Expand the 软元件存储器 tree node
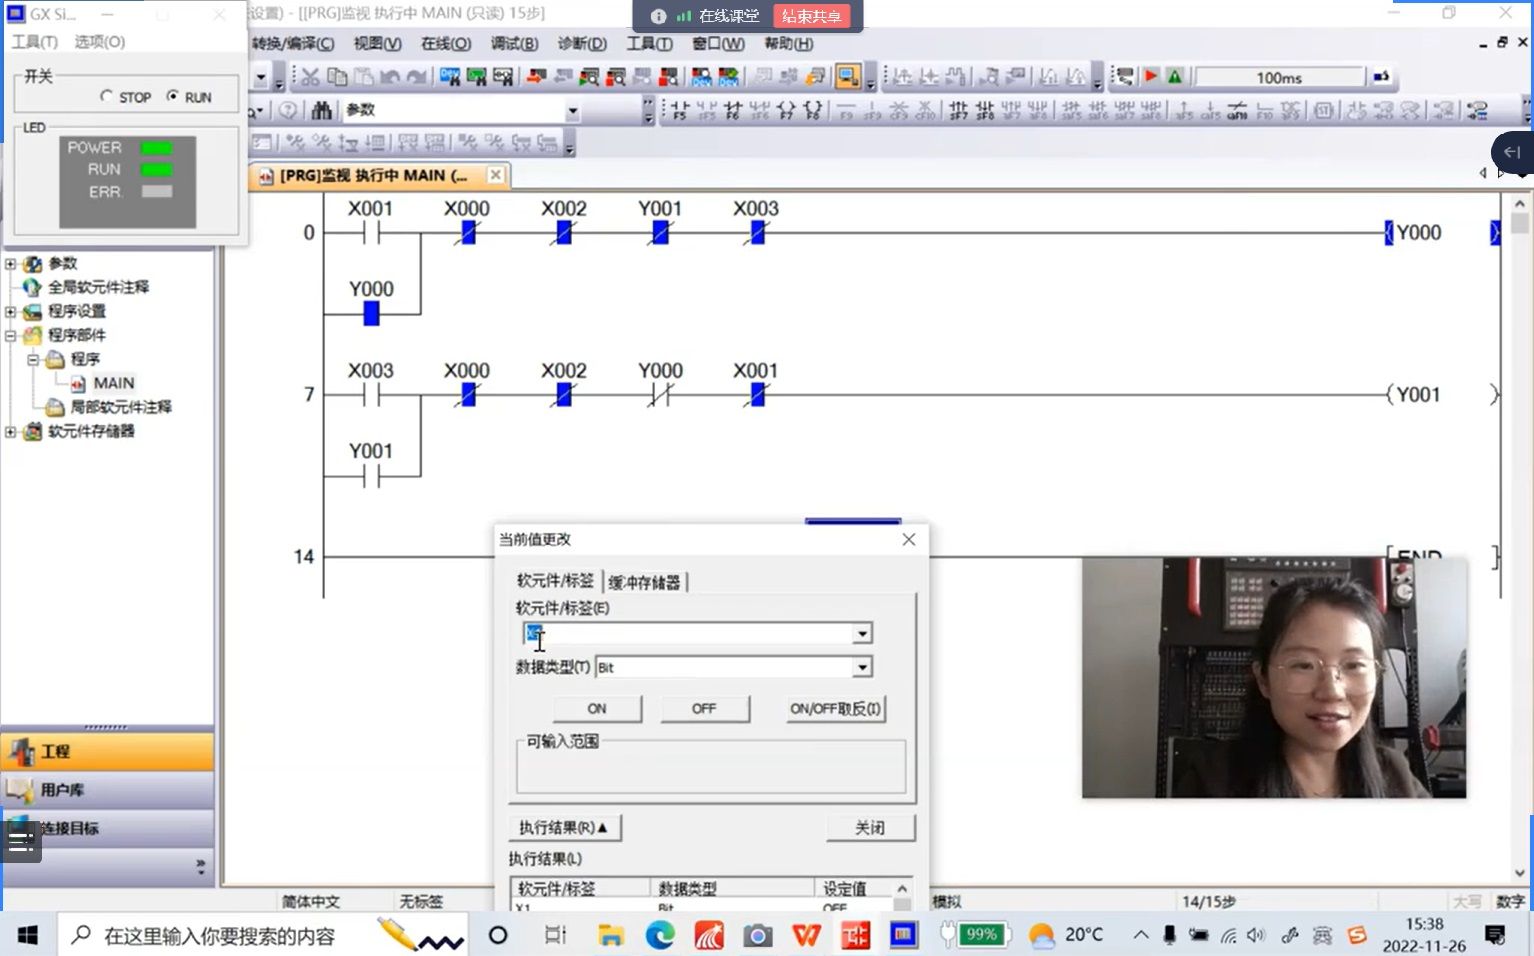 pyautogui.click(x=11, y=431)
